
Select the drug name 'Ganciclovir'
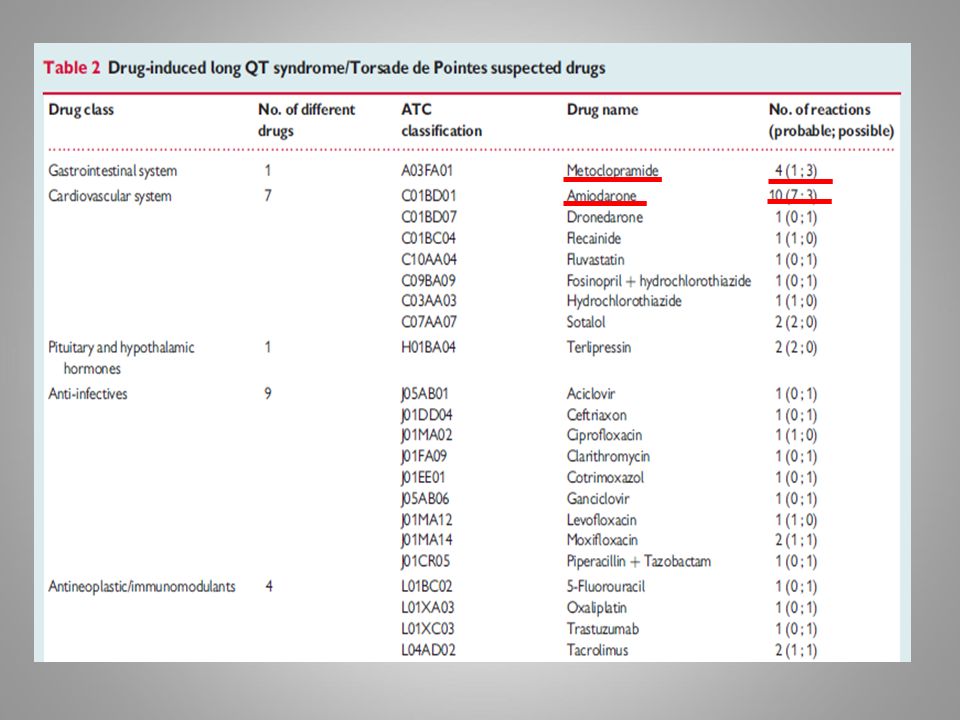[x=598, y=499]
